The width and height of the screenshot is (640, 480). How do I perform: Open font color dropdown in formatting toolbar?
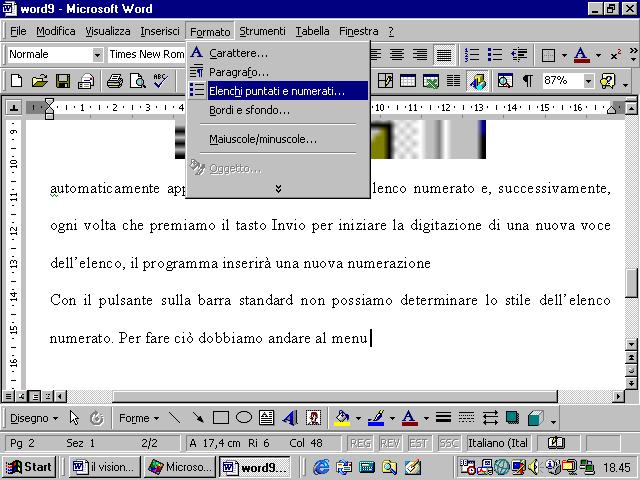(x=598, y=55)
